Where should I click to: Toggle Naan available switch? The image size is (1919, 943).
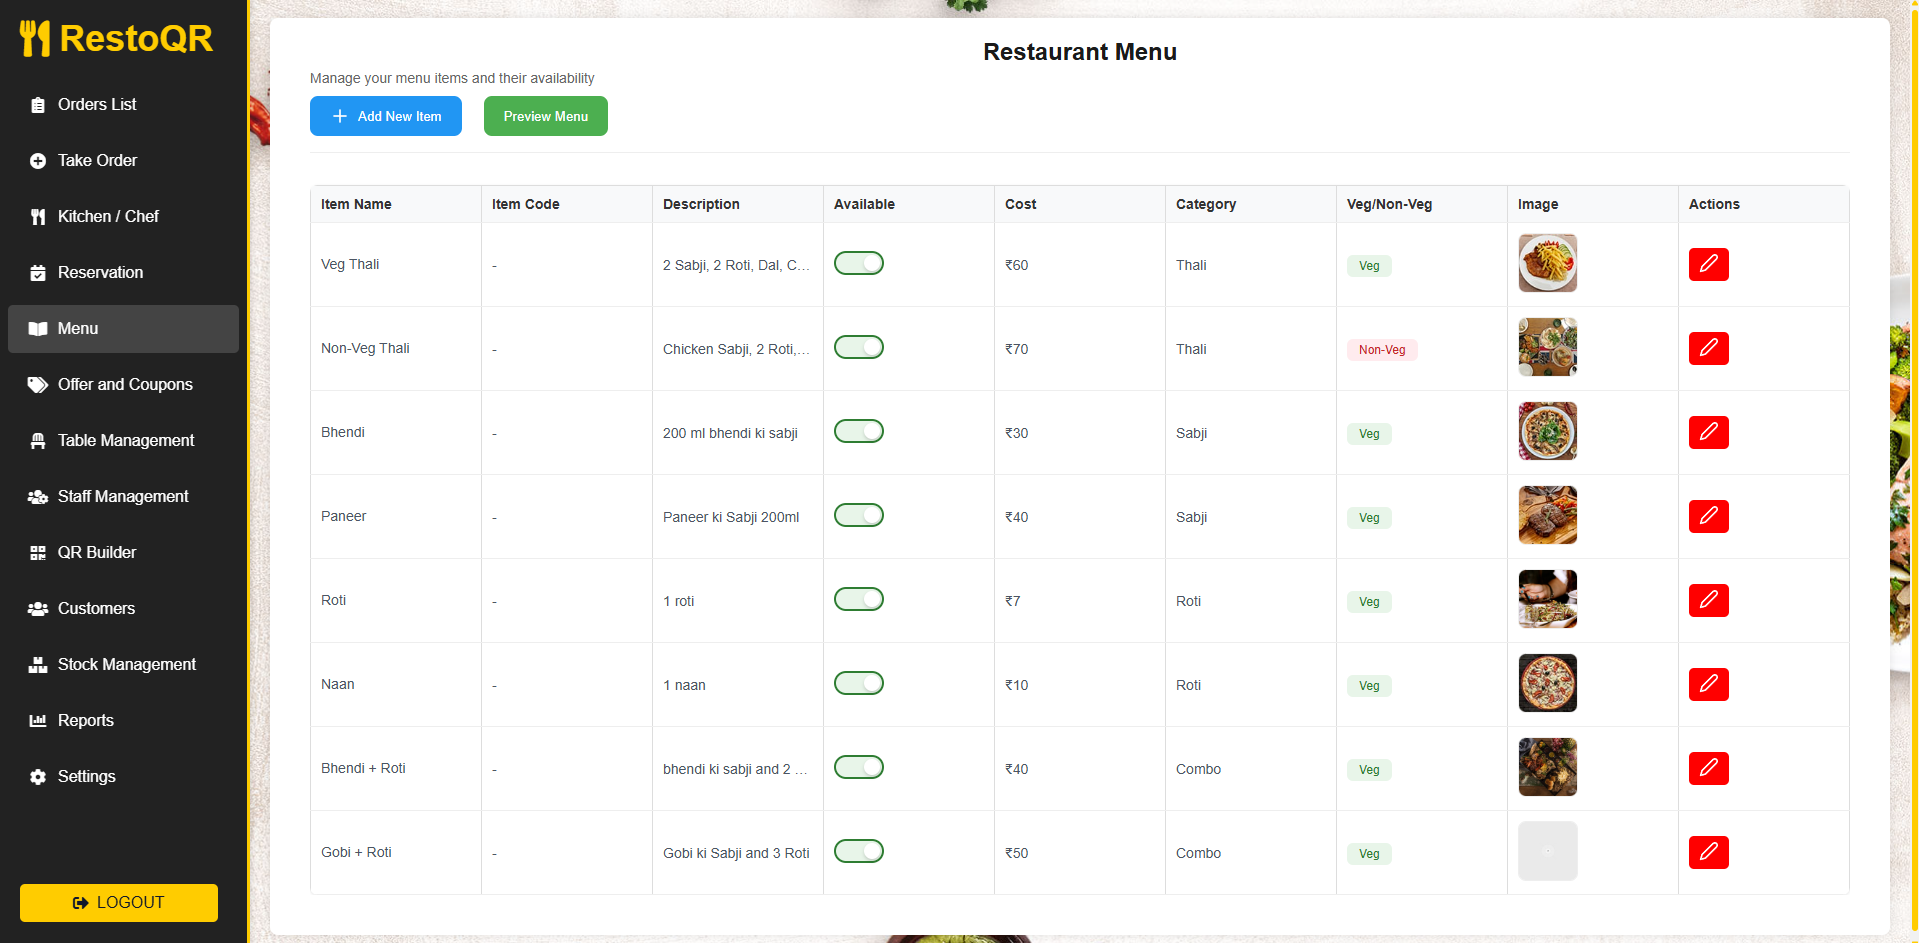coord(859,683)
